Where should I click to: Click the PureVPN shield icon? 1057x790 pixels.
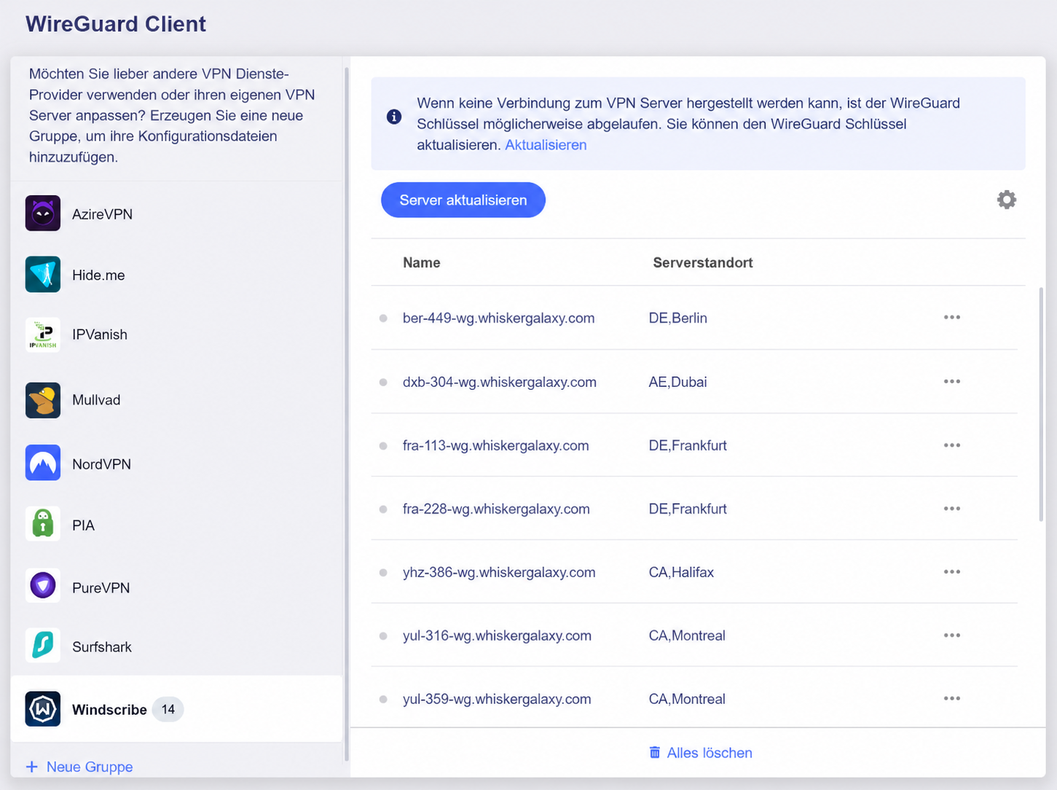coord(42,585)
